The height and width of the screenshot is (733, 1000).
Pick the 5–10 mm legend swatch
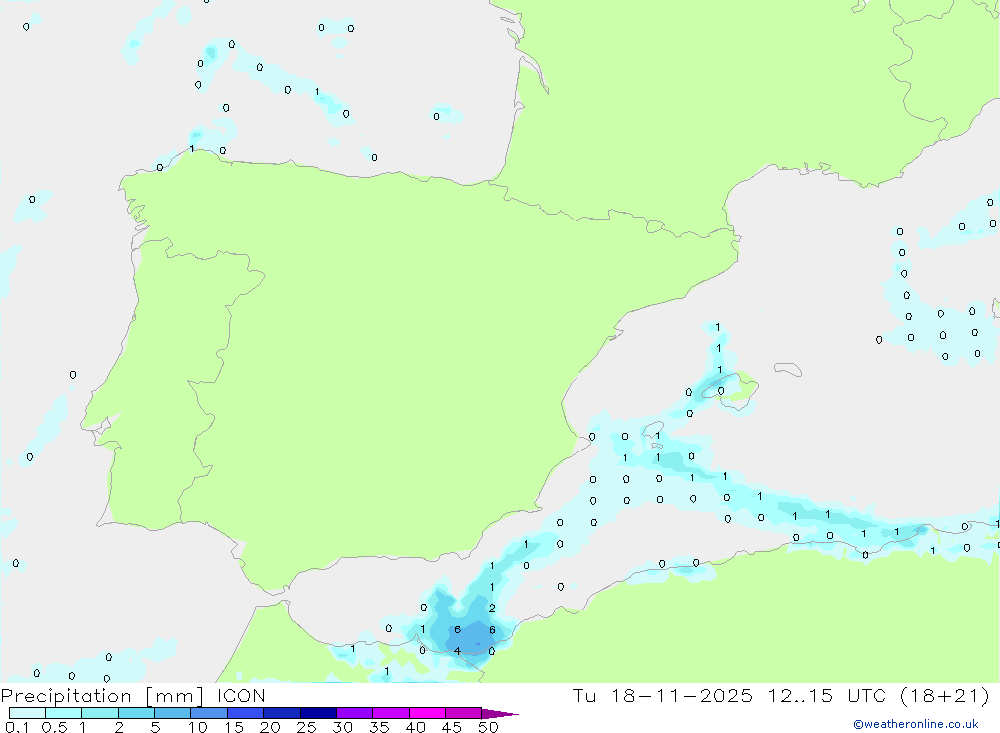coord(173,713)
